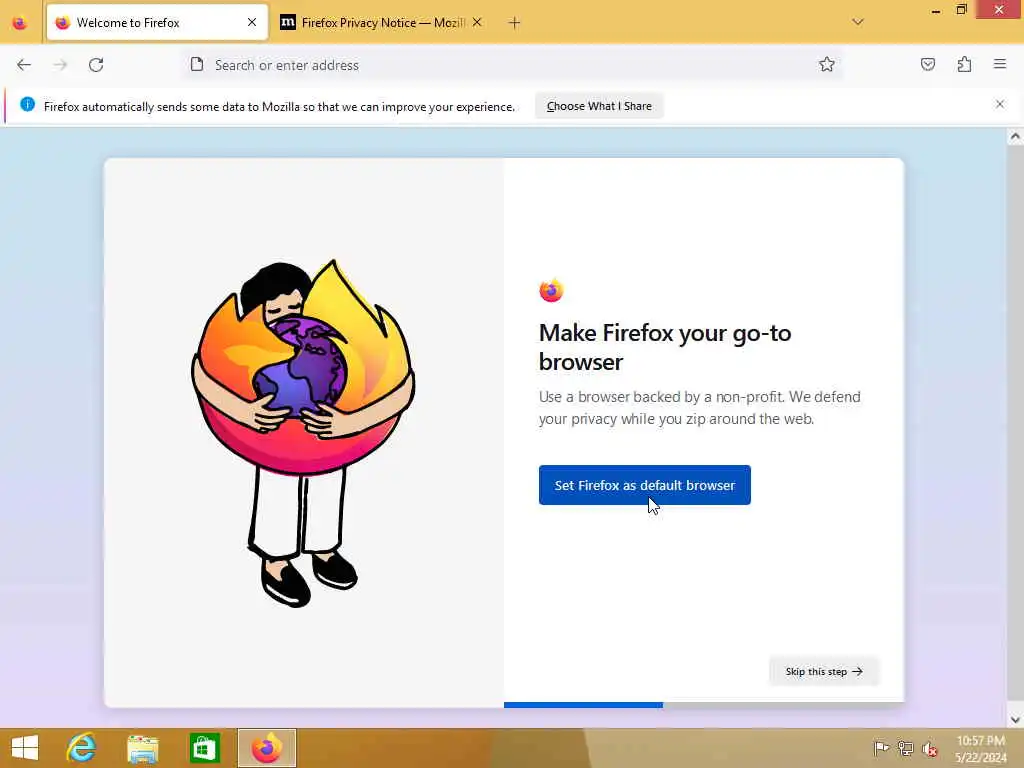Click Skip this step button
This screenshot has width=1024, height=768.
(824, 671)
